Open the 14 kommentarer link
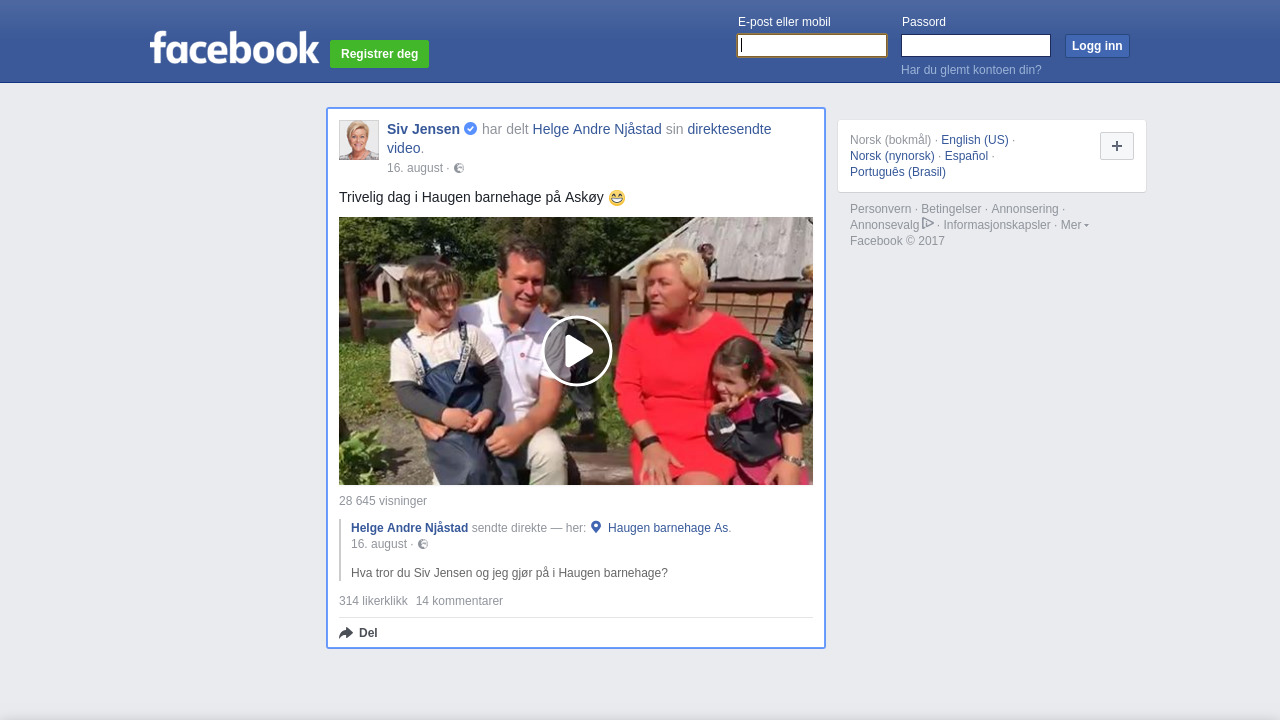This screenshot has width=1280, height=720. [459, 601]
